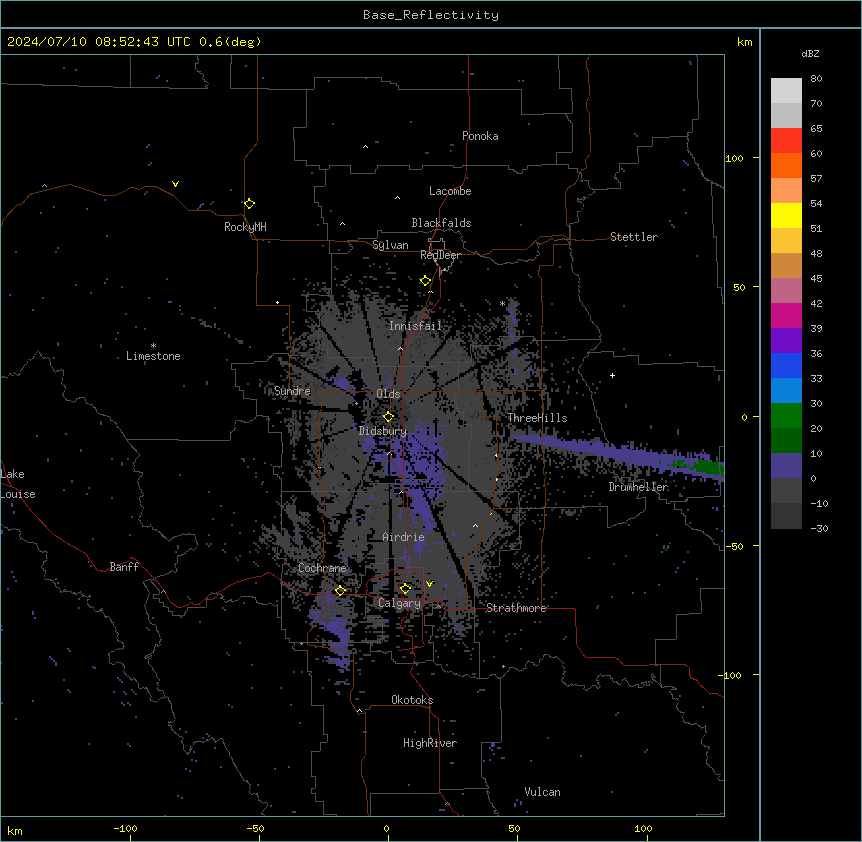Choose the tan 45–48 dBZ swatch

pyautogui.click(x=786, y=265)
